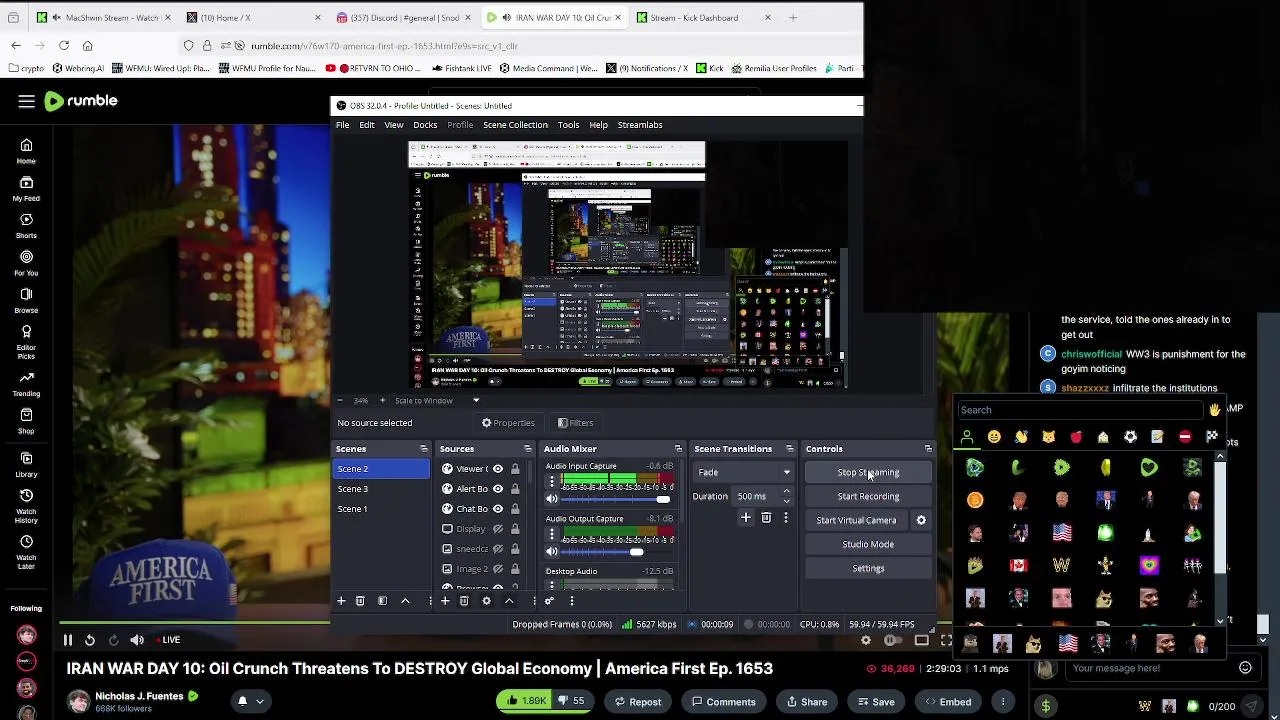Show the sneedcast source
Screen dimensions: 1280x720
click(497, 549)
